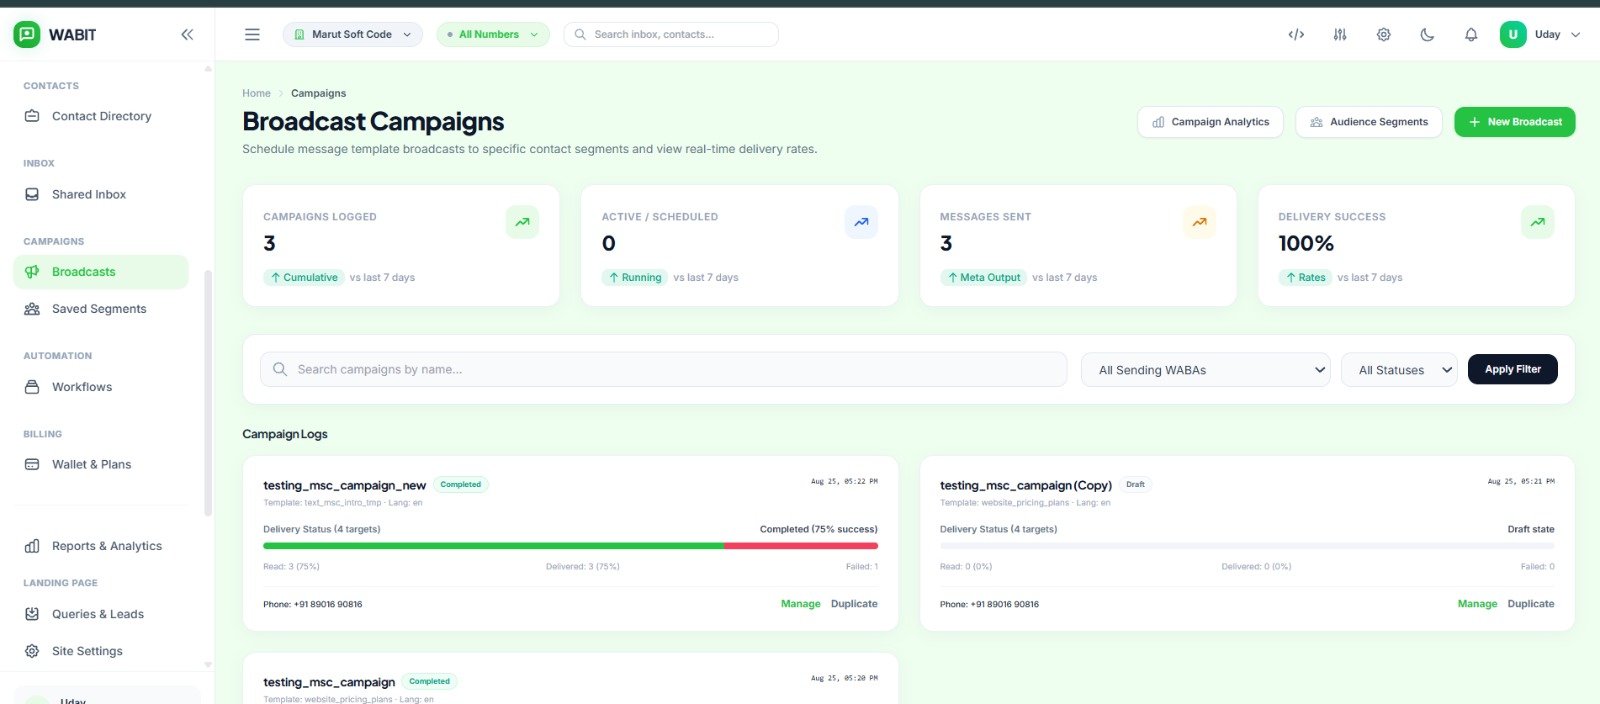Click Workflows sidebar icon
Image resolution: width=1600 pixels, height=704 pixels.
coord(32,387)
